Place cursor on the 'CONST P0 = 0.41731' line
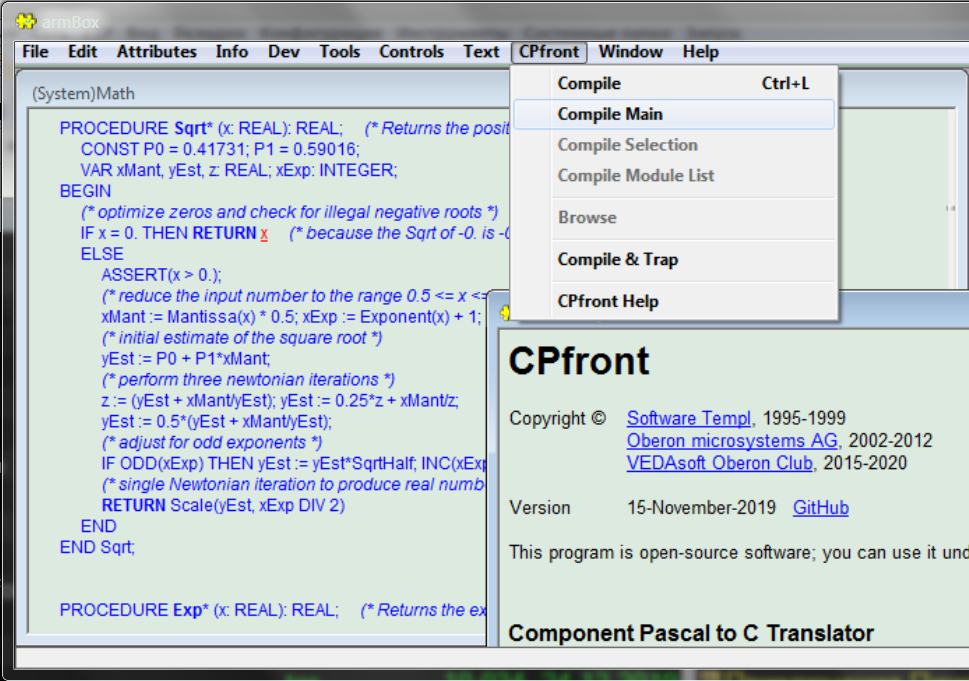Screen dimensions: 969x681 pos(220,149)
